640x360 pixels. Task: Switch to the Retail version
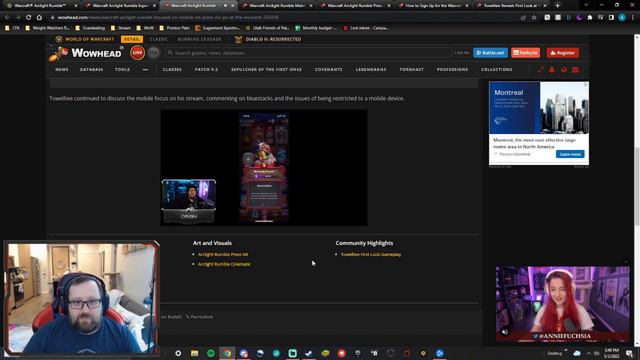click(132, 39)
